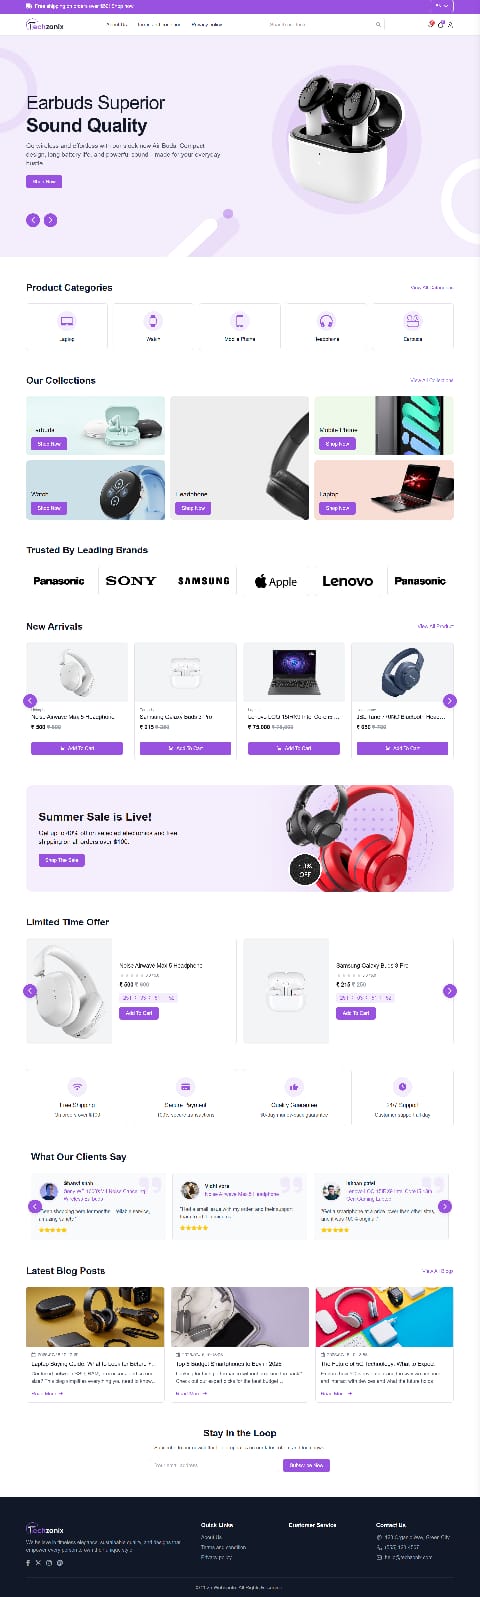Click the Techzonix logo in header
Image resolution: width=480 pixels, height=1597 pixels.
click(x=45, y=25)
